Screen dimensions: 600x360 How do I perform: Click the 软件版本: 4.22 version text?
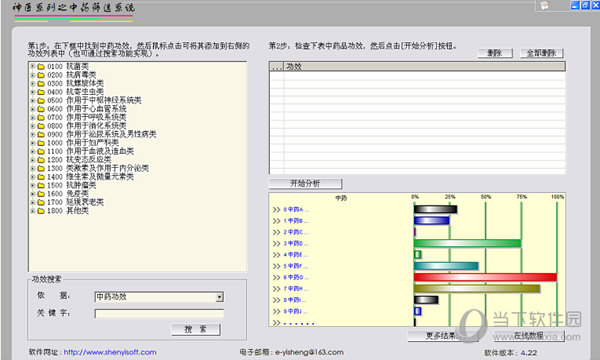510,353
